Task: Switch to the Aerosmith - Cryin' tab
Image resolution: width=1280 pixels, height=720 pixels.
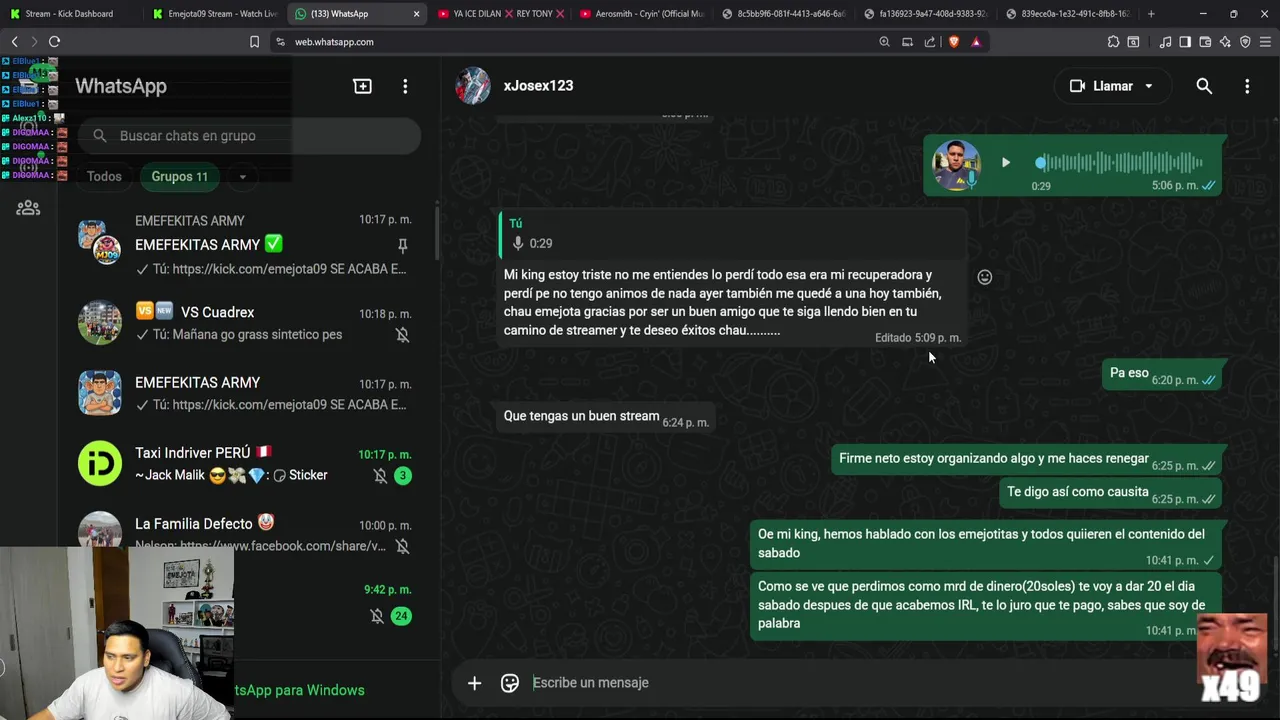Action: click(640, 14)
